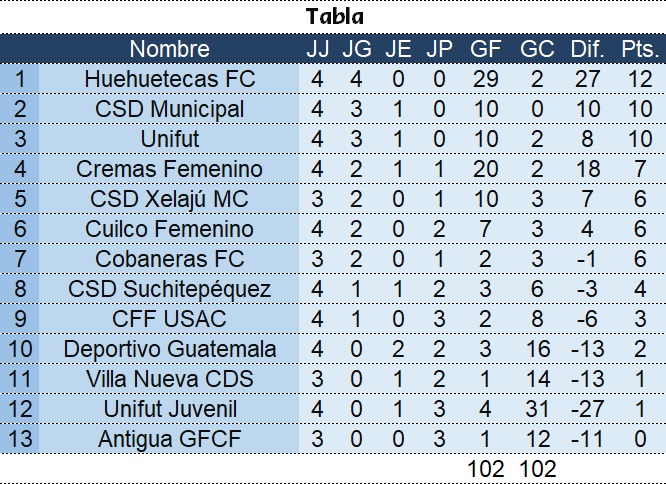
Task: Click the Cuilco Femenino team name
Action: tap(170, 229)
